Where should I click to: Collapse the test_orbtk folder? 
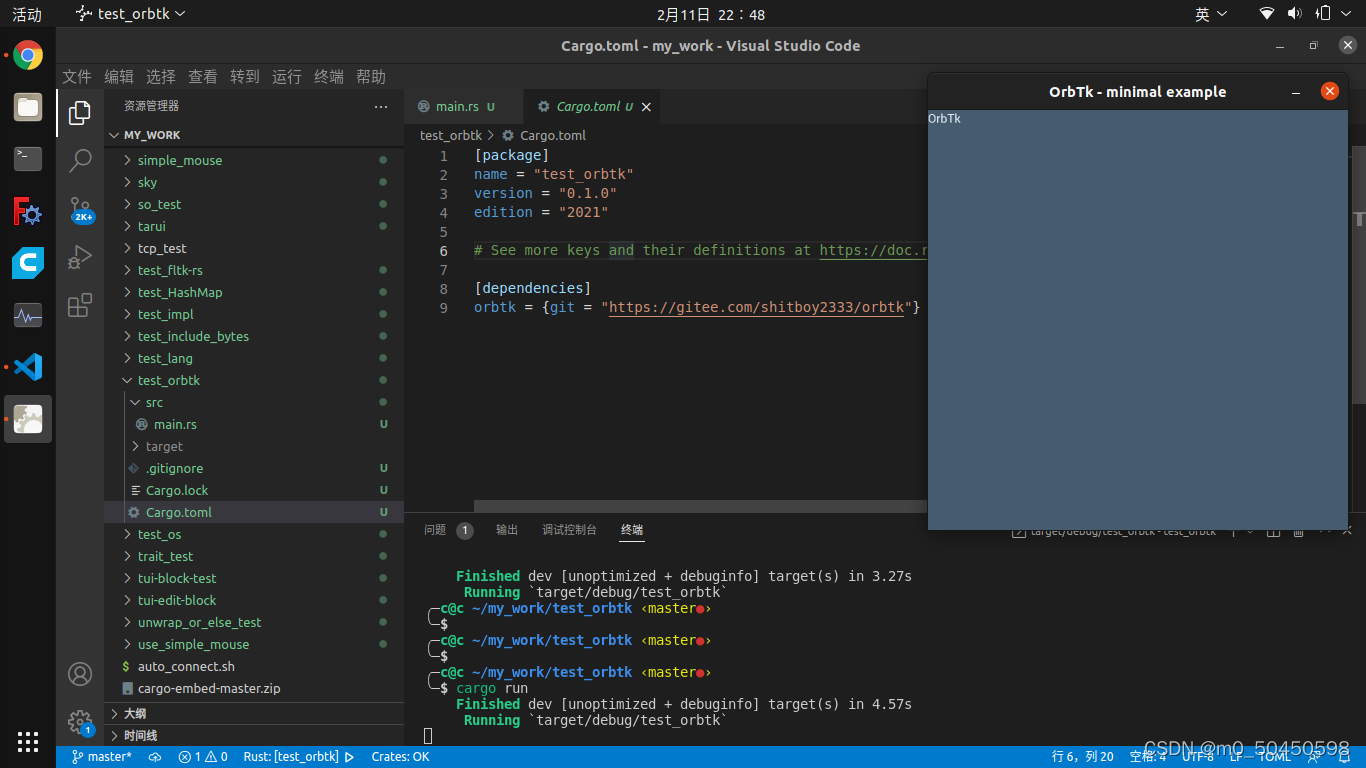coord(127,381)
